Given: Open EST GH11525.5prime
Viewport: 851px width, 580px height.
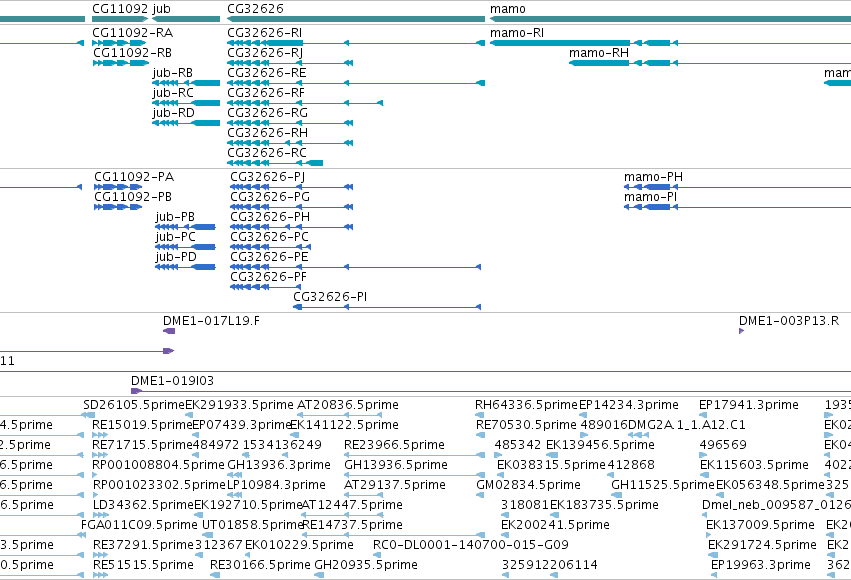Looking at the screenshot, I should [x=663, y=486].
